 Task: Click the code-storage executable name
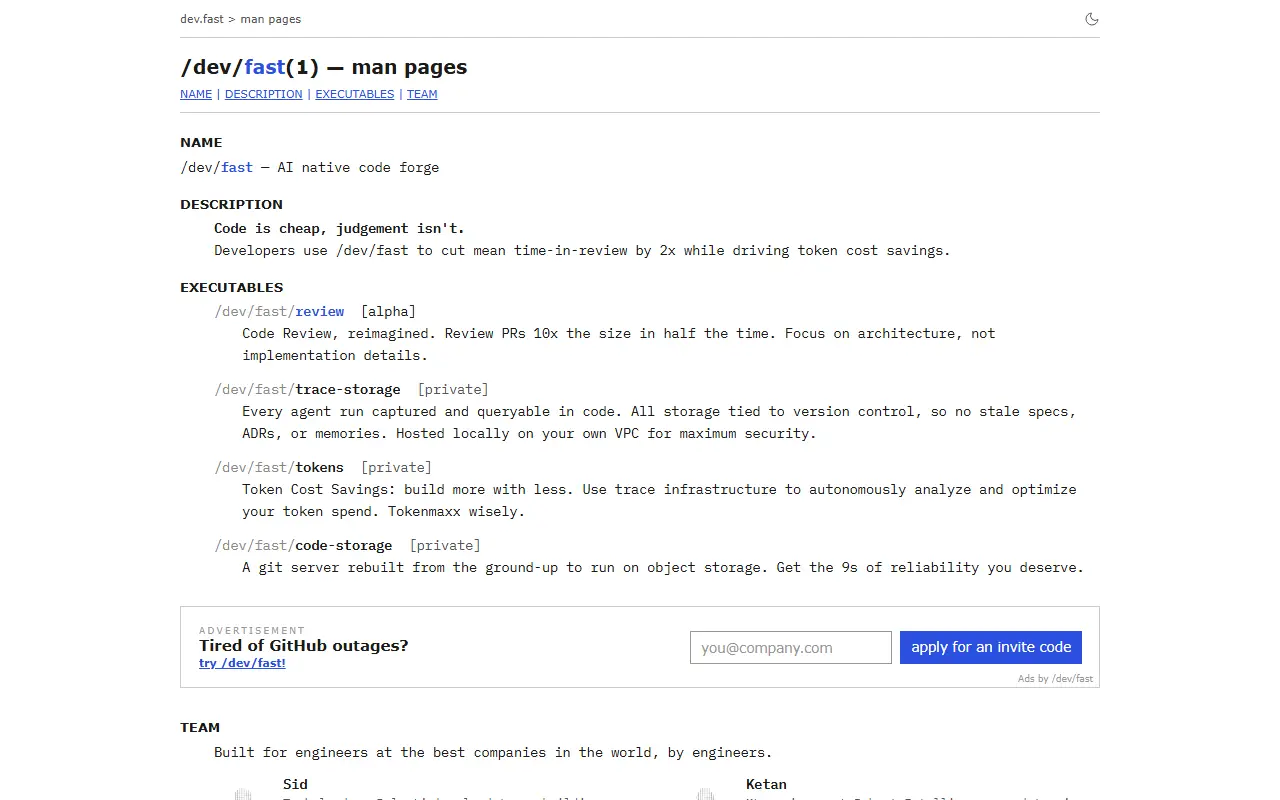pos(344,545)
